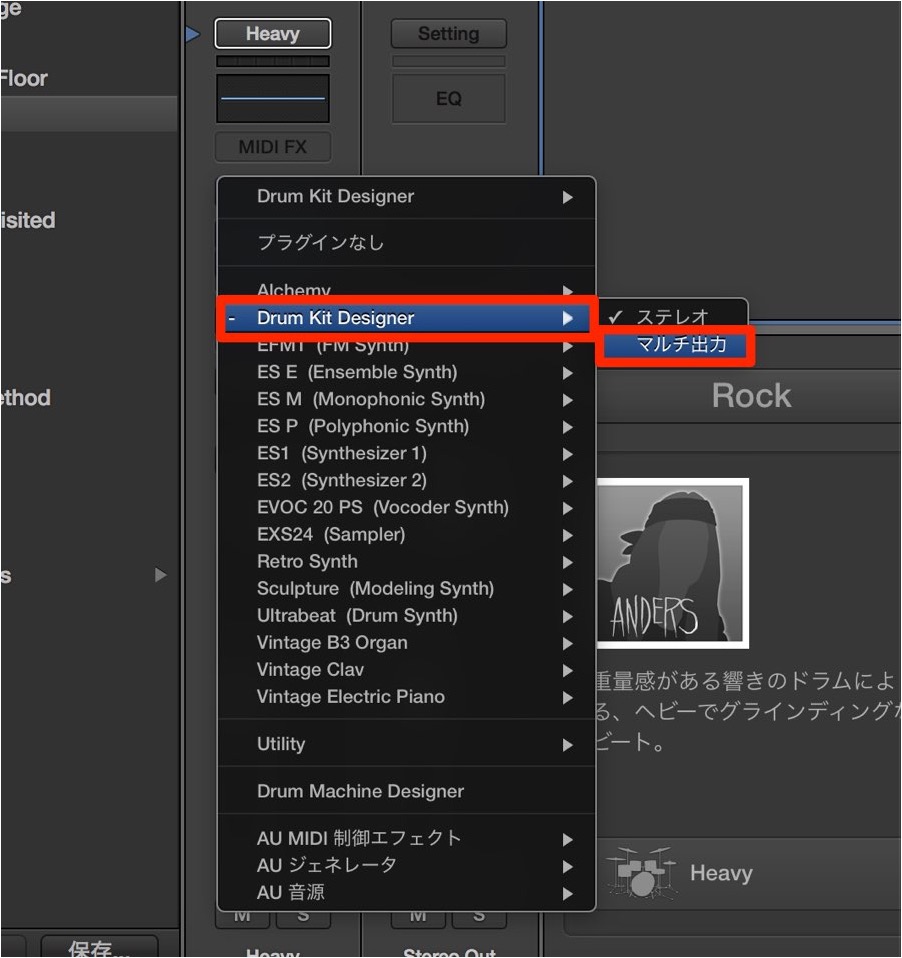The width and height of the screenshot is (902, 958).
Task: Choose ES1 (Synthesizer 1)
Action: 406,453
